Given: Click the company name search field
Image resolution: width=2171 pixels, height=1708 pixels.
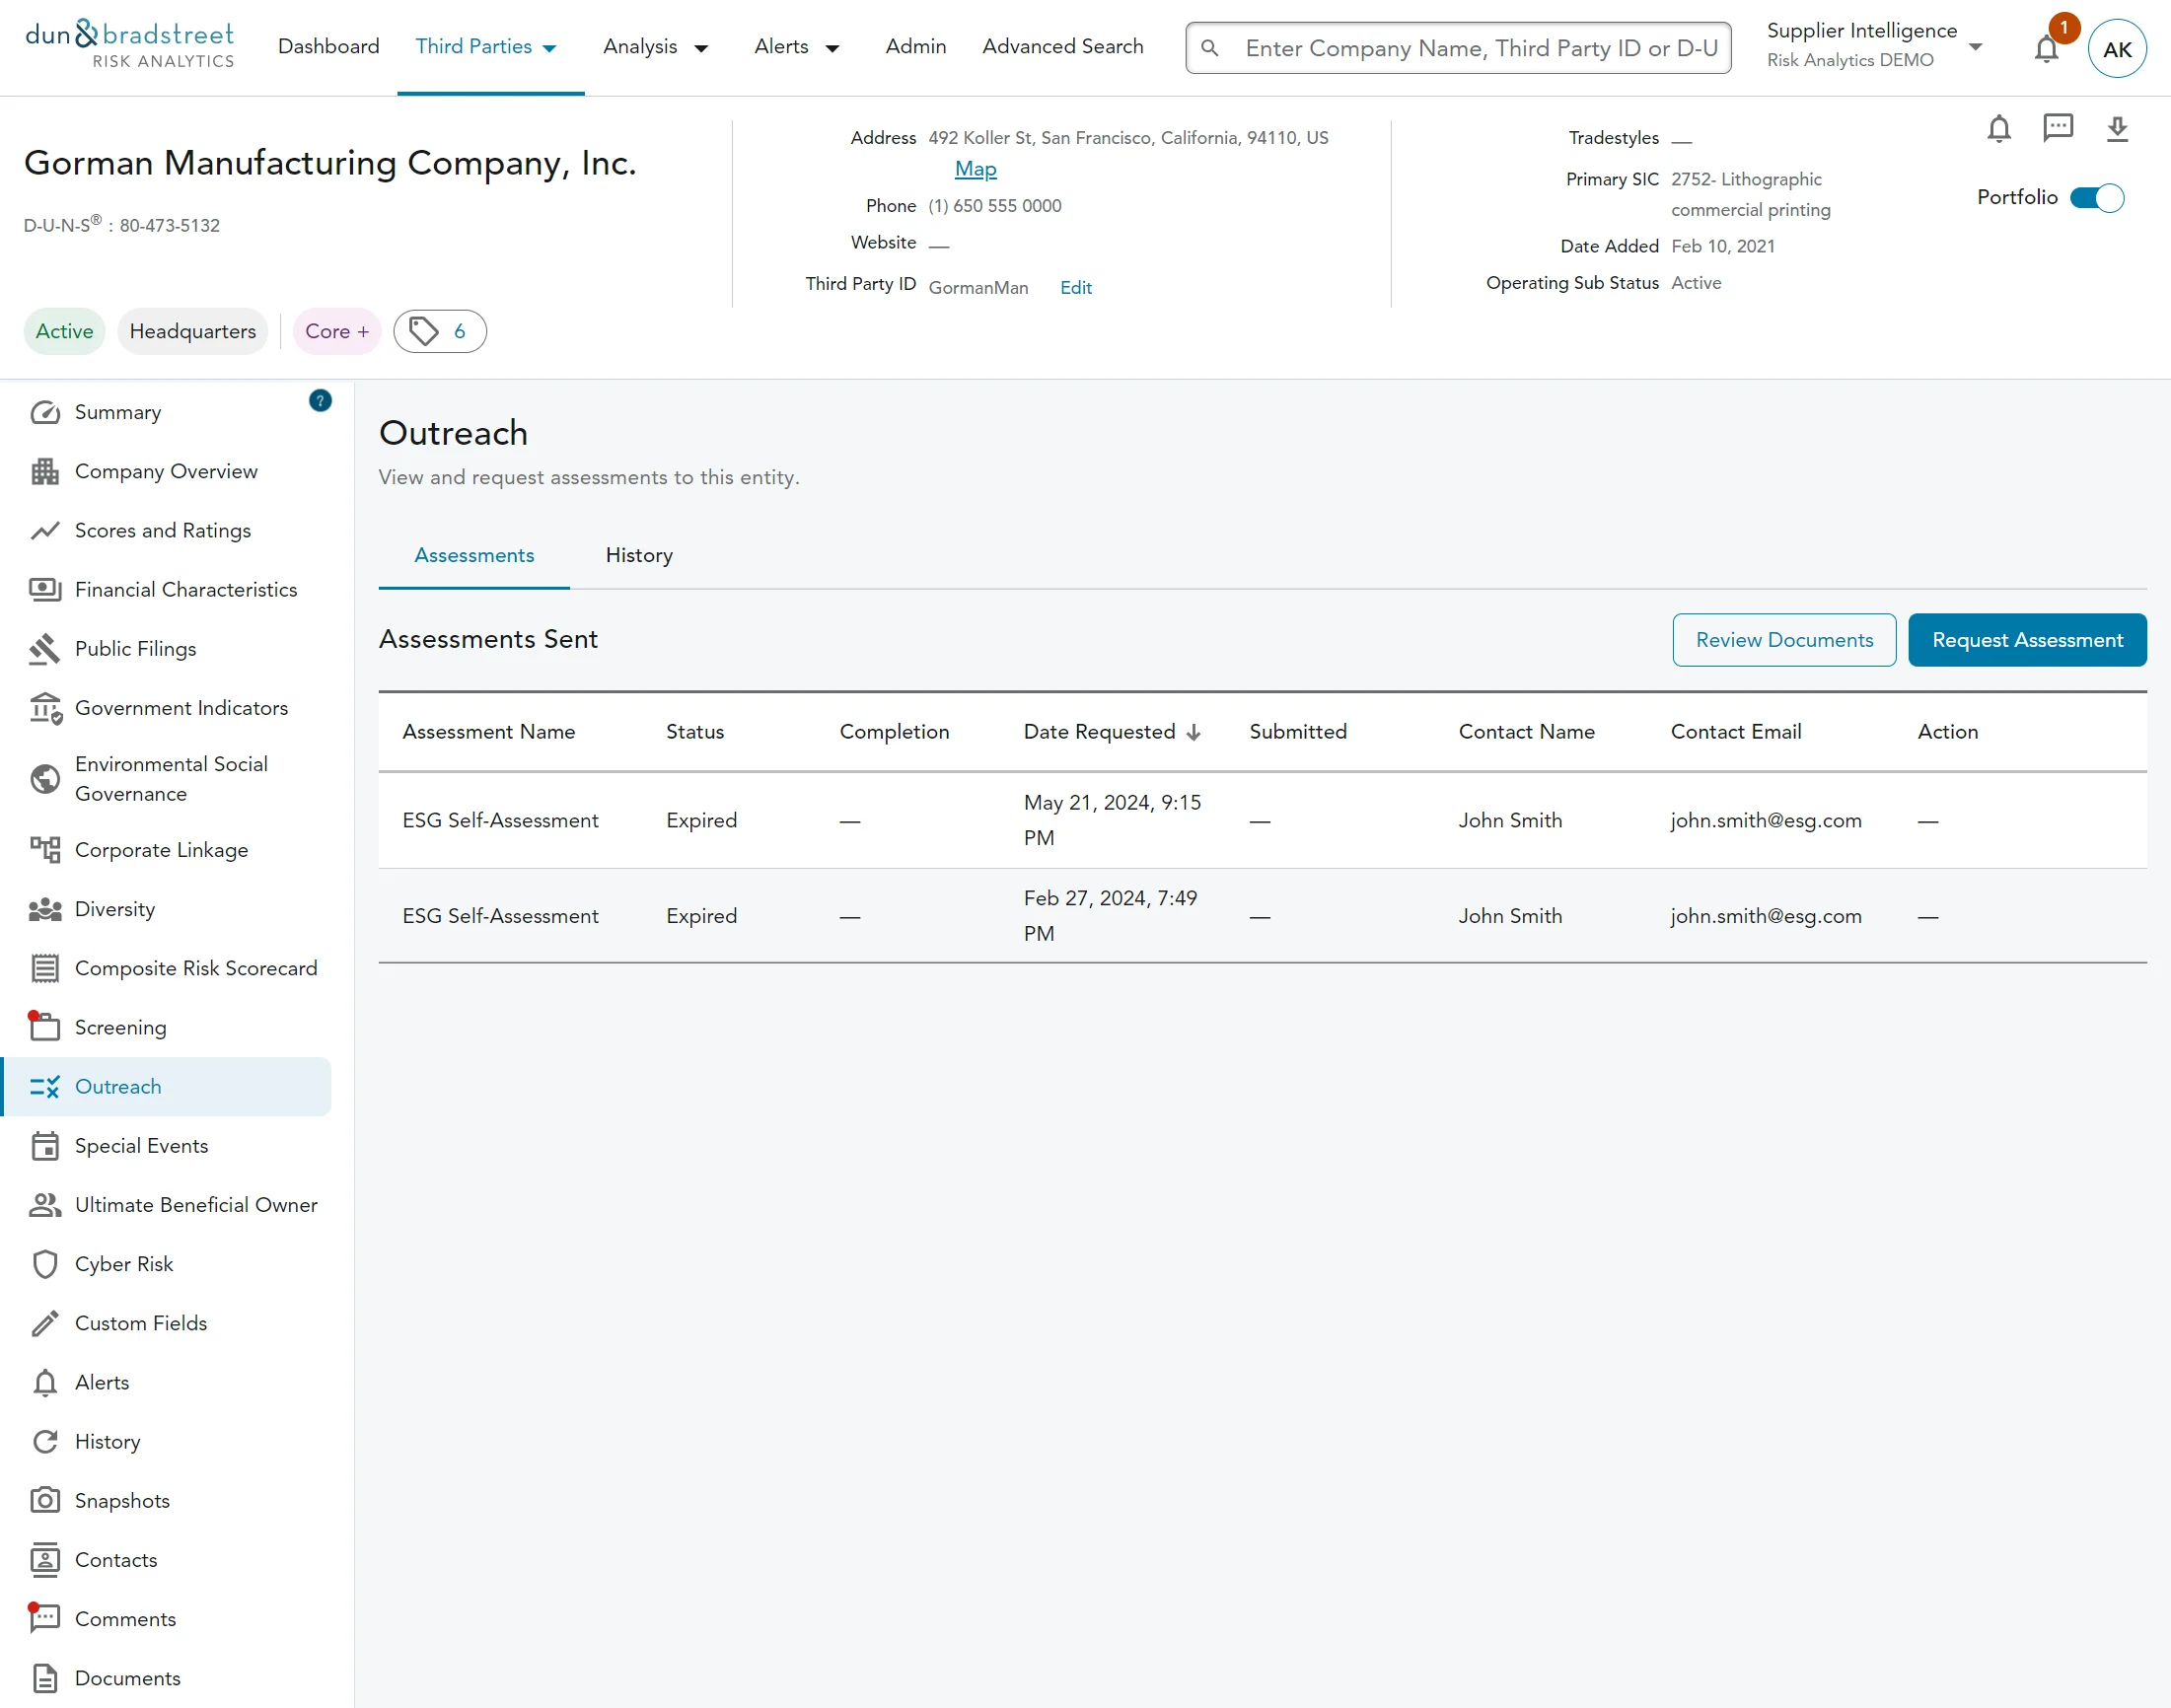Looking at the screenshot, I should pyautogui.click(x=1479, y=48).
